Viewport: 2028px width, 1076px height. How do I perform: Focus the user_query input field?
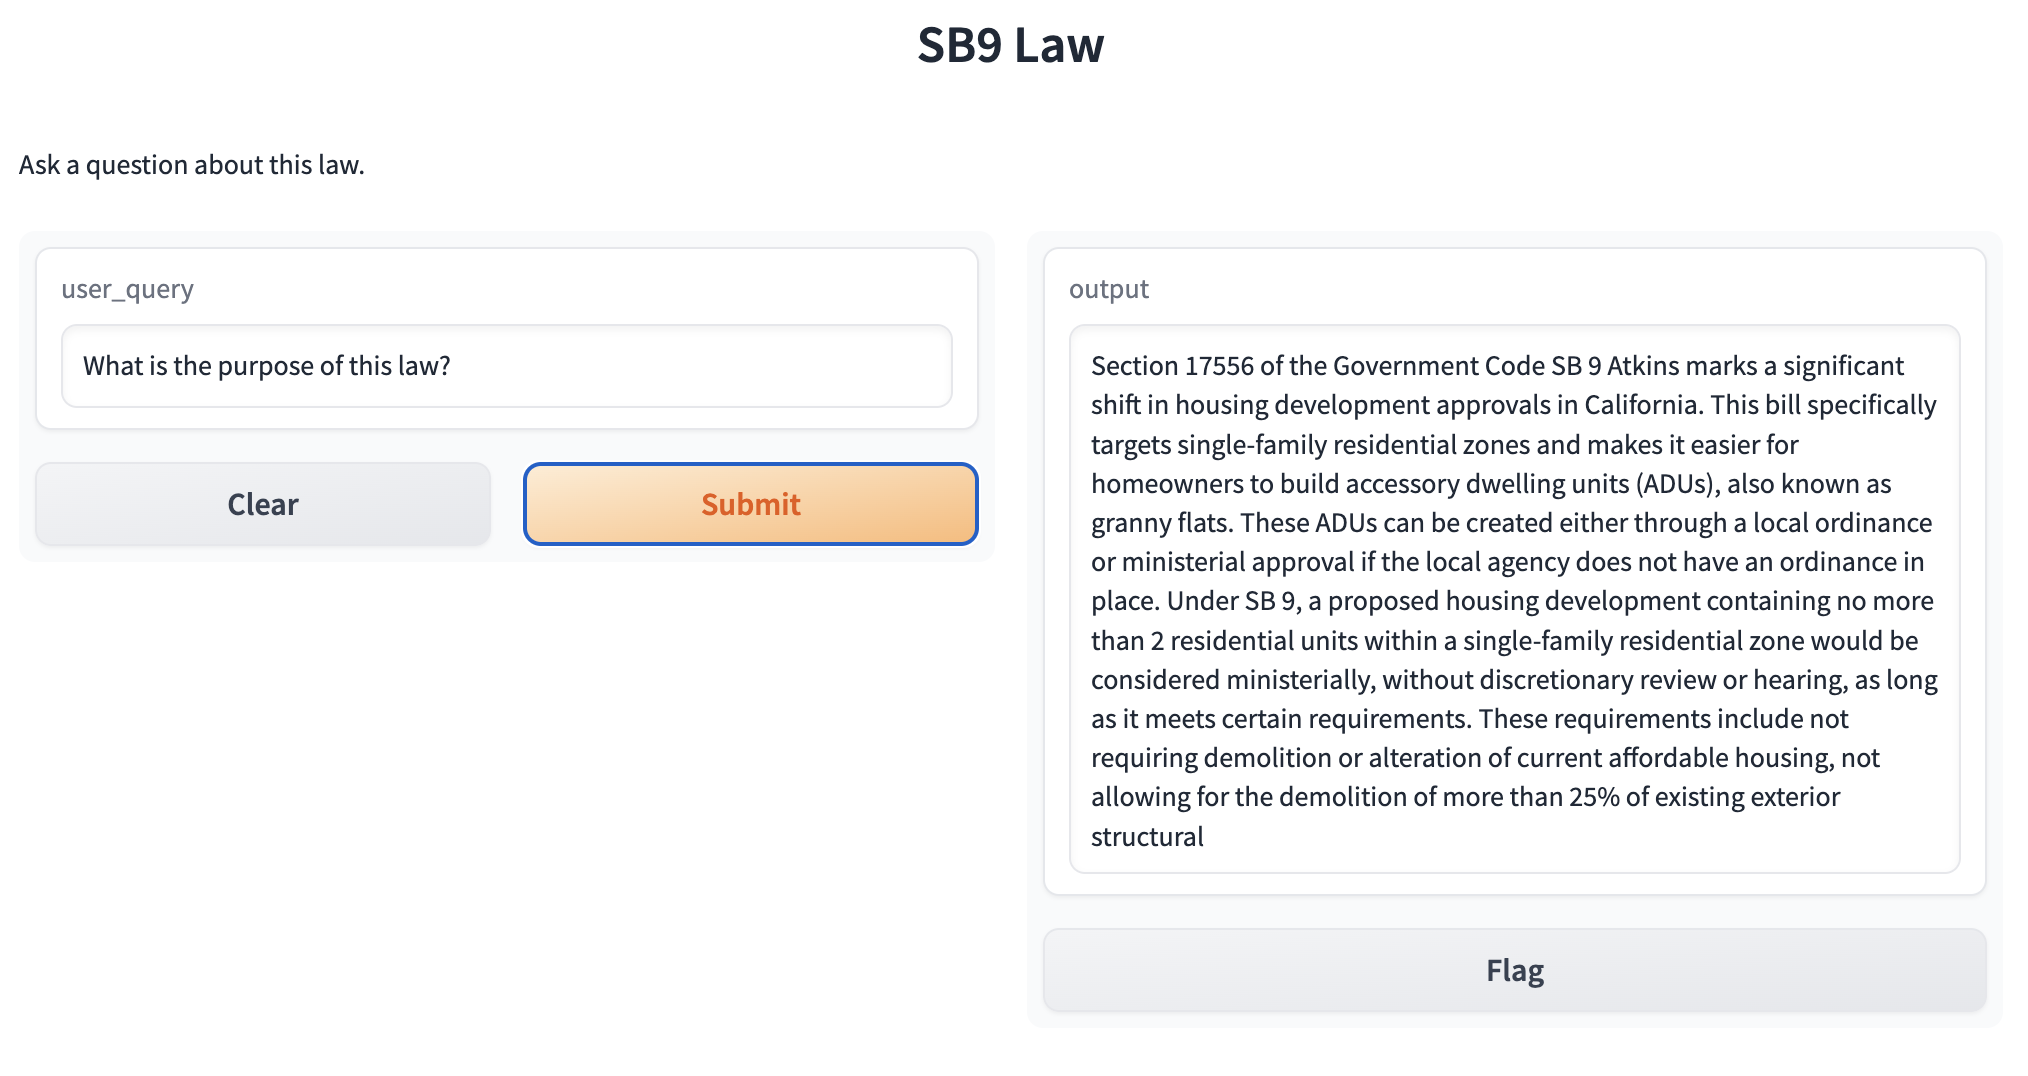coord(506,366)
